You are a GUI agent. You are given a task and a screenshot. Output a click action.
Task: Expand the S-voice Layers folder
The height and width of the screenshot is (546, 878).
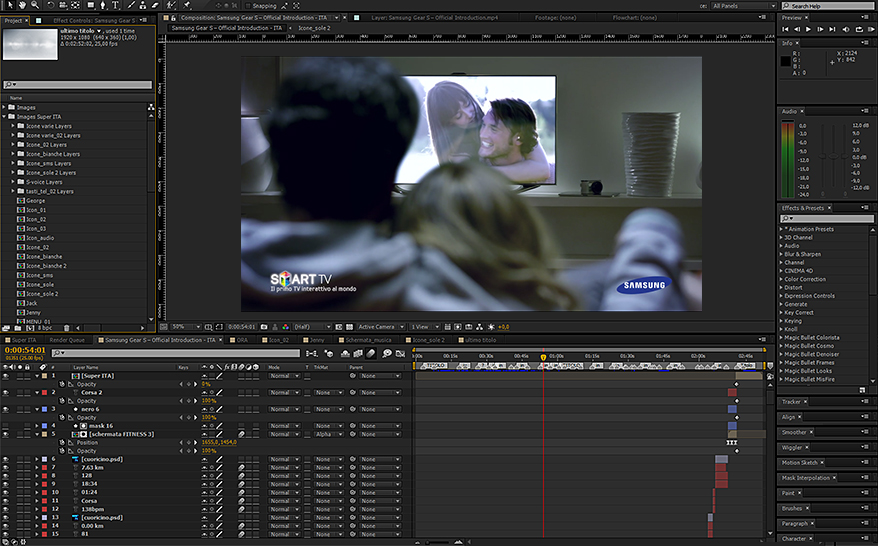pos(13,181)
